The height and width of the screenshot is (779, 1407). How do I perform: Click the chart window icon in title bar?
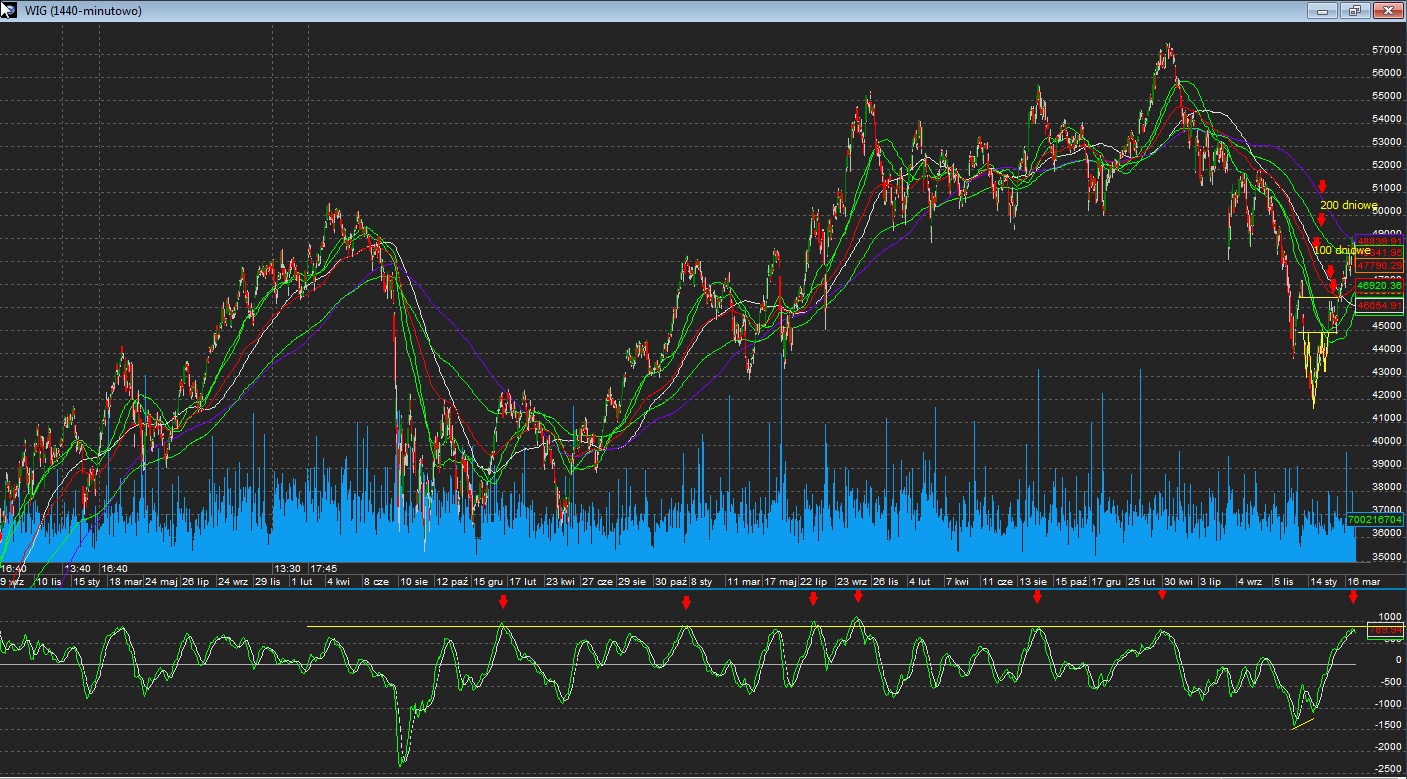(x=8, y=10)
